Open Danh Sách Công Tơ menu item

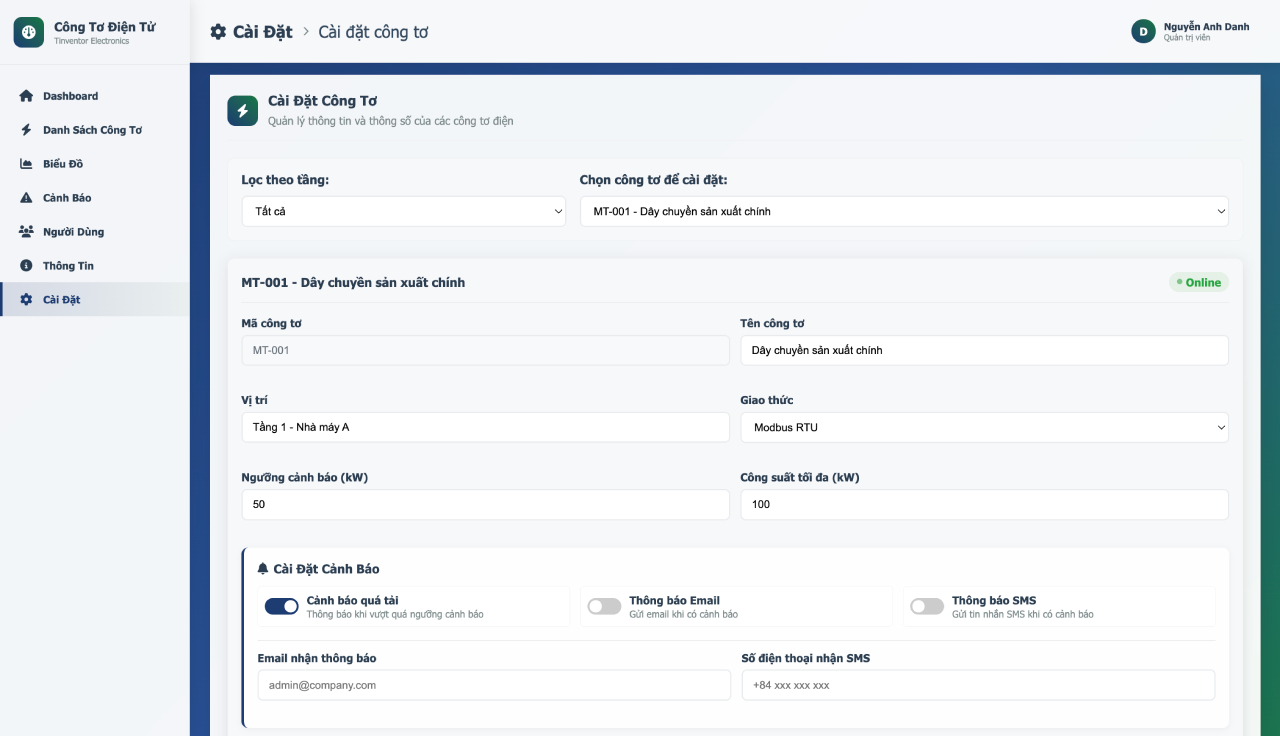[92, 130]
